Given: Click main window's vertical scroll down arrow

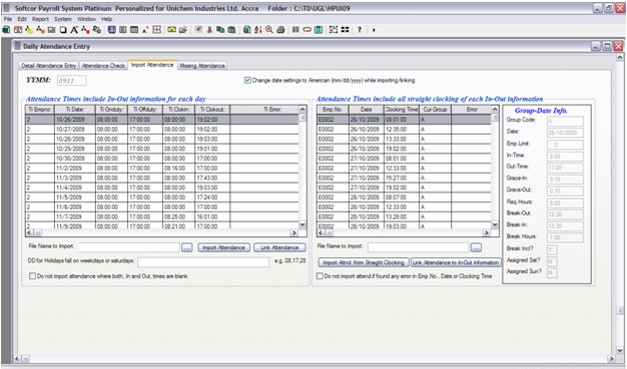Looking at the screenshot, I should (619, 351).
